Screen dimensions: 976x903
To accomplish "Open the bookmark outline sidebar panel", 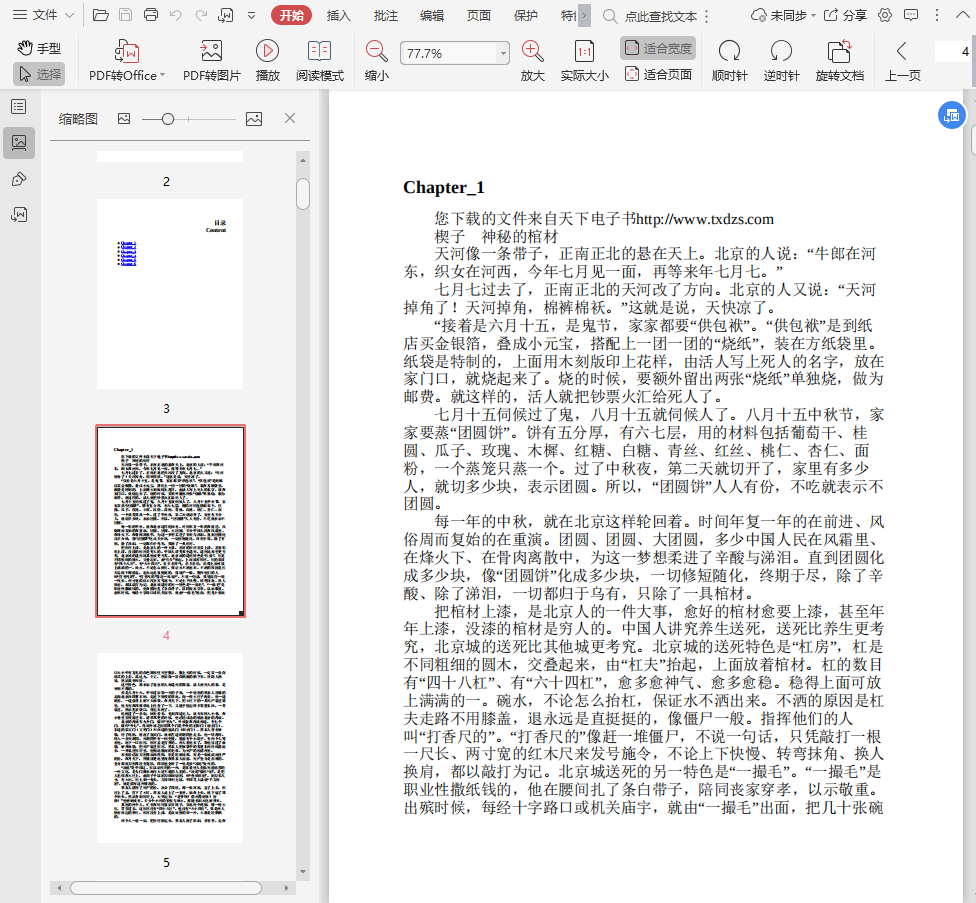I will (18, 107).
